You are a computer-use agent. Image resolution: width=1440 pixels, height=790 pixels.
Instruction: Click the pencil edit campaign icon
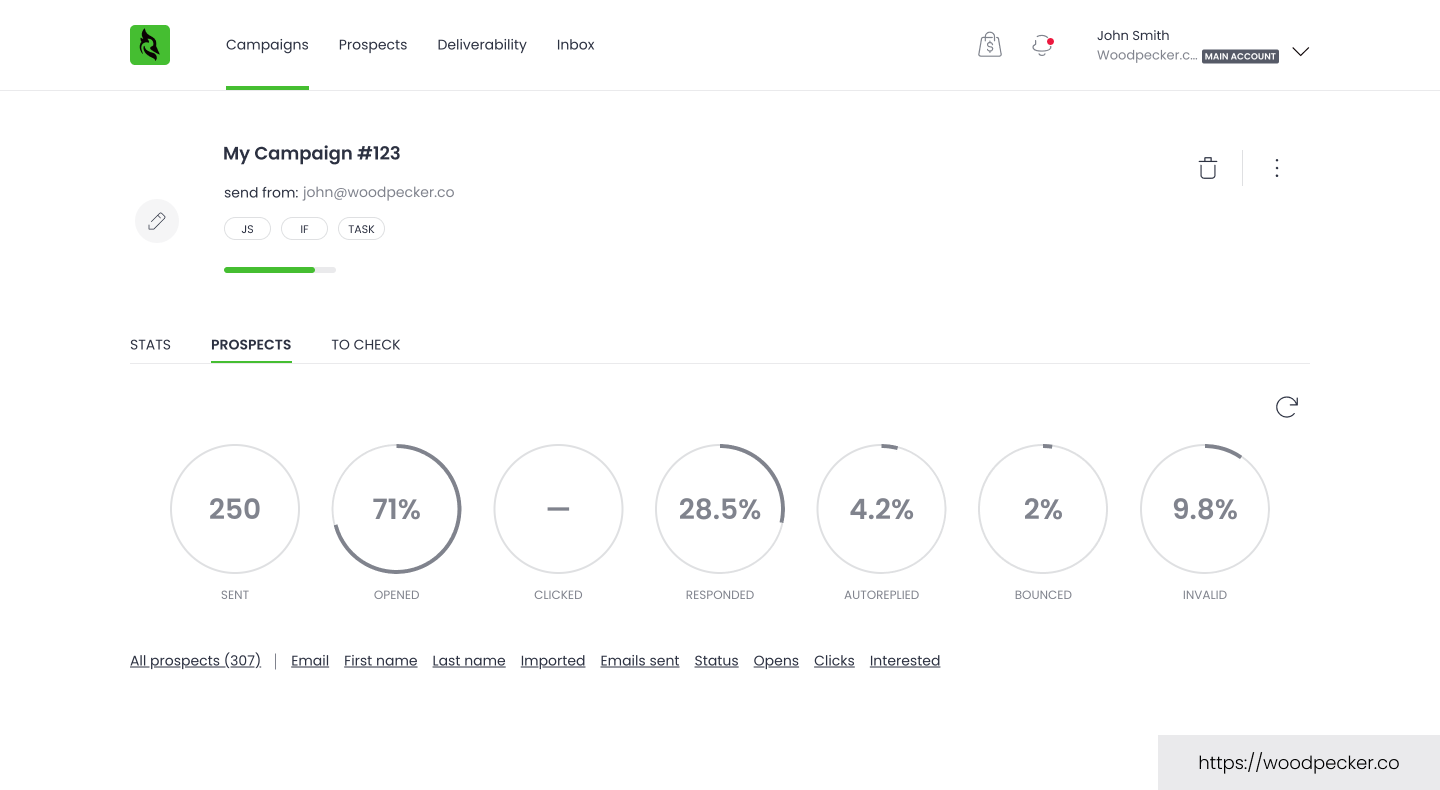157,221
